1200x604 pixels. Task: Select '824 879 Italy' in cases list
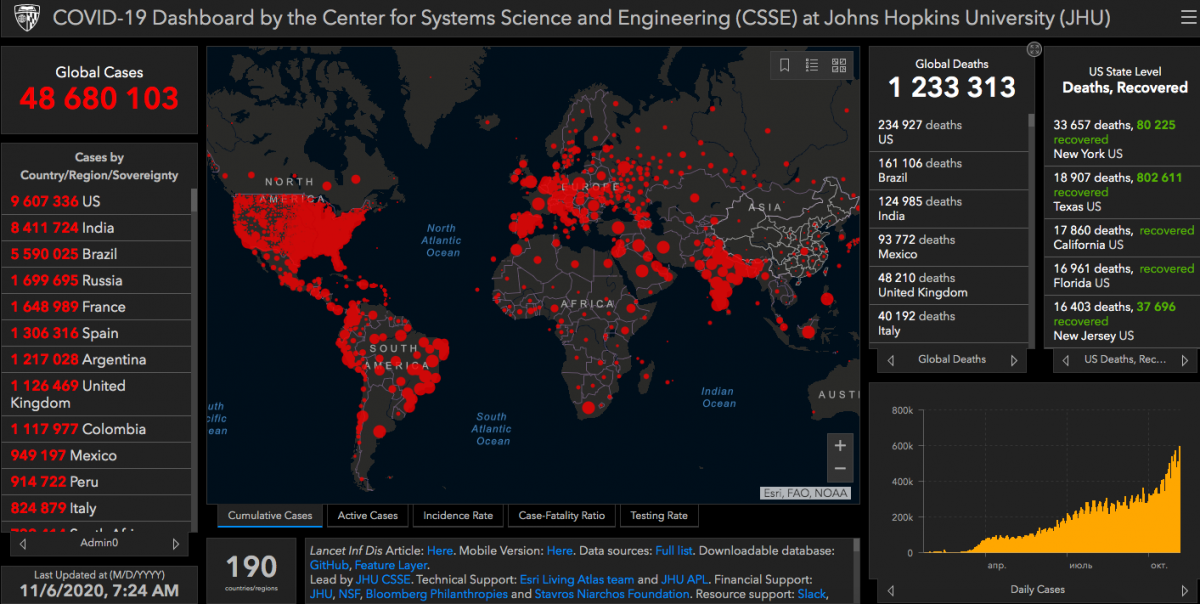click(x=98, y=508)
